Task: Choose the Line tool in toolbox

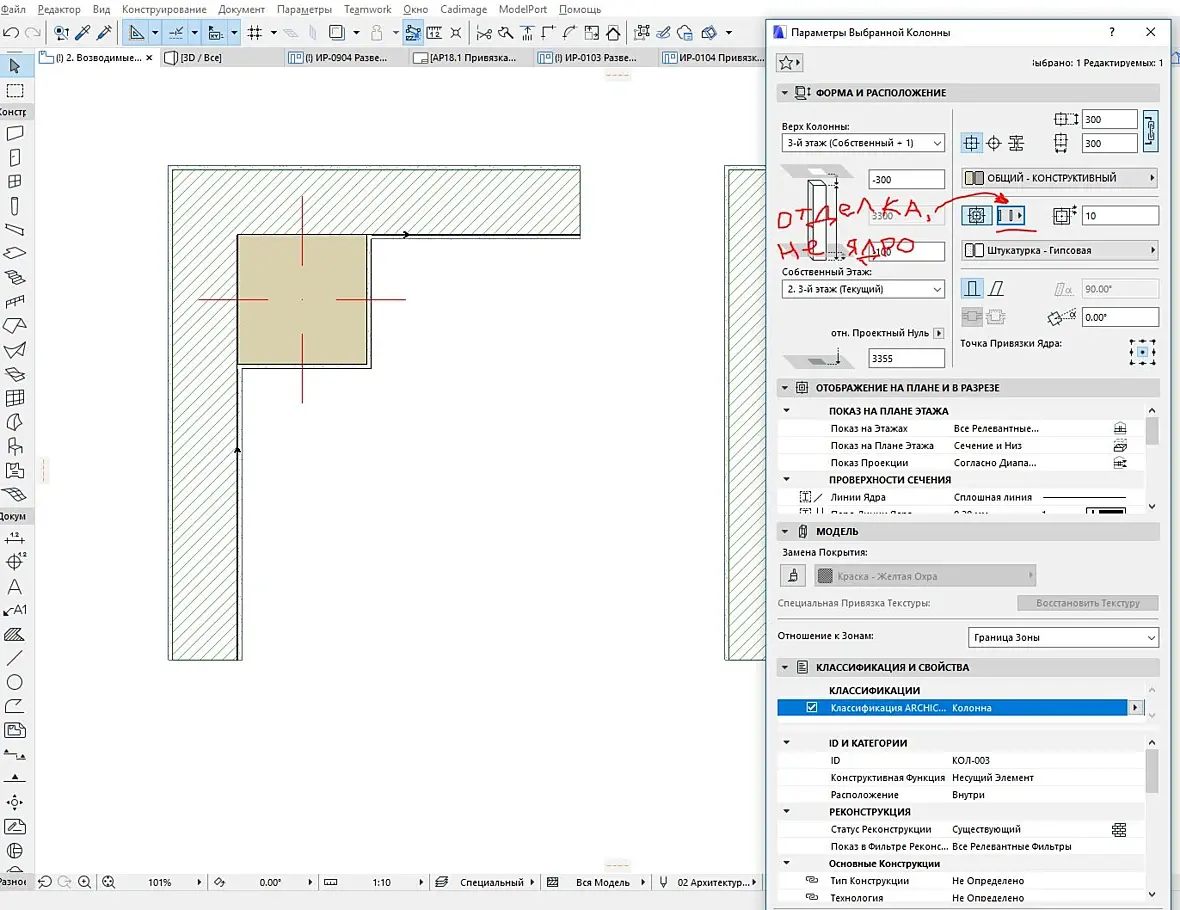Action: (x=15, y=659)
